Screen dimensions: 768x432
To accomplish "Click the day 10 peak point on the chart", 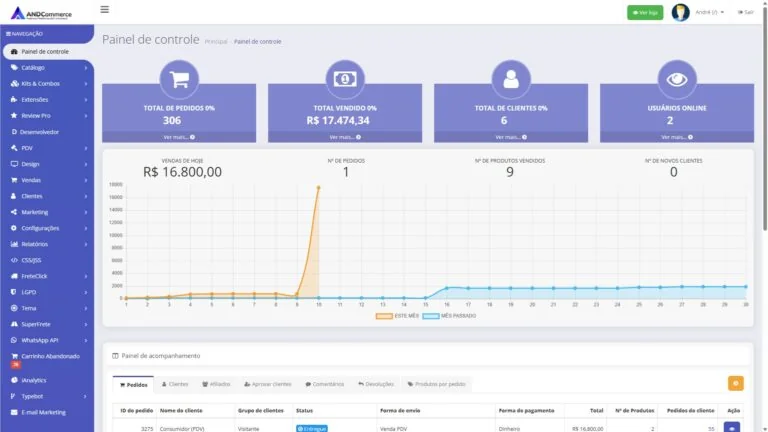I will click(x=318, y=188).
